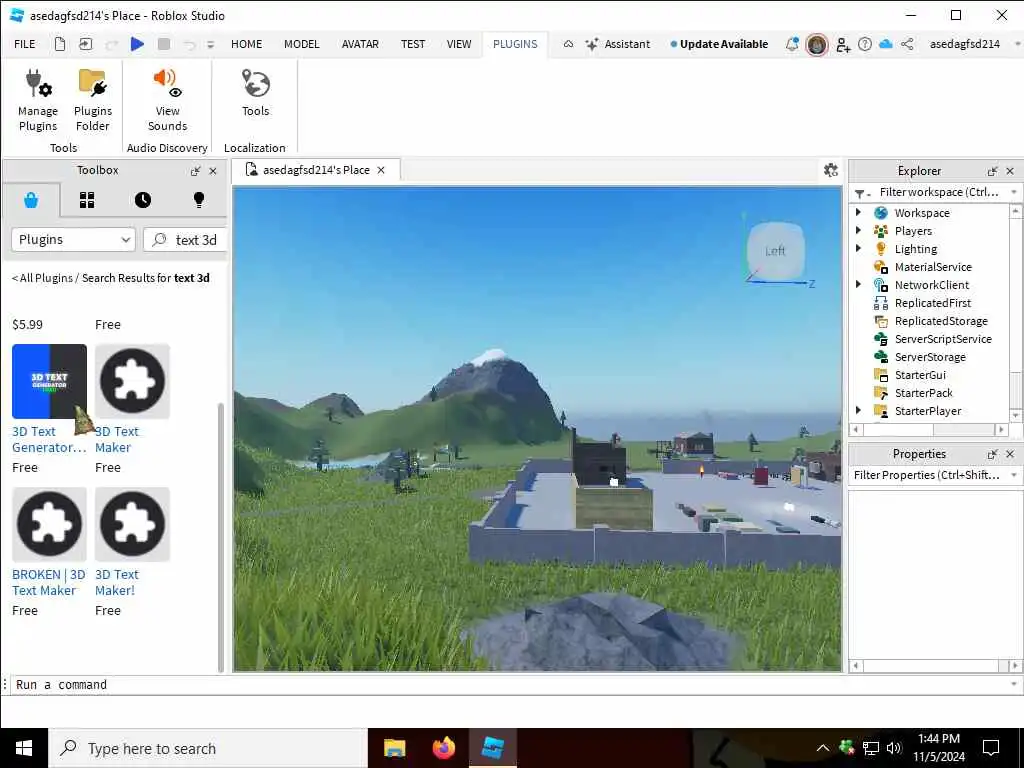Switch to the HOME ribbon tab
Viewport: 1024px width, 768px height.
[x=246, y=44]
